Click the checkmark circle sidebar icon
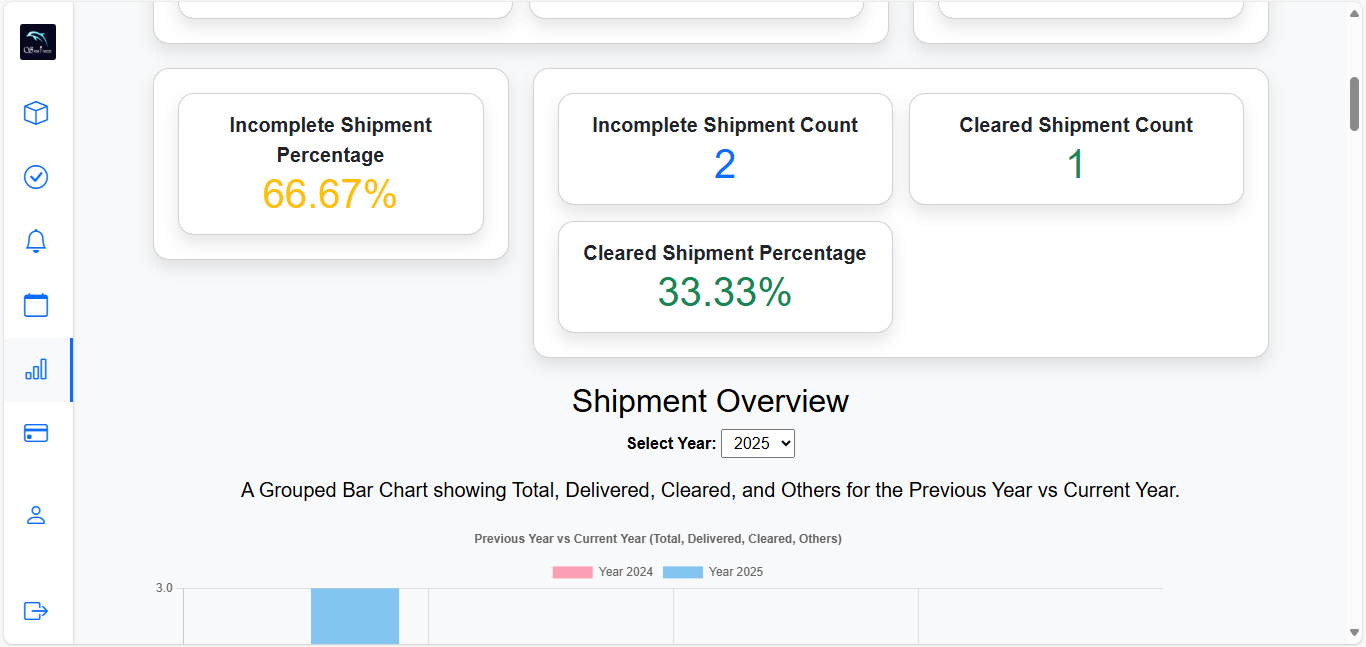The image size is (1366, 647). (x=36, y=177)
